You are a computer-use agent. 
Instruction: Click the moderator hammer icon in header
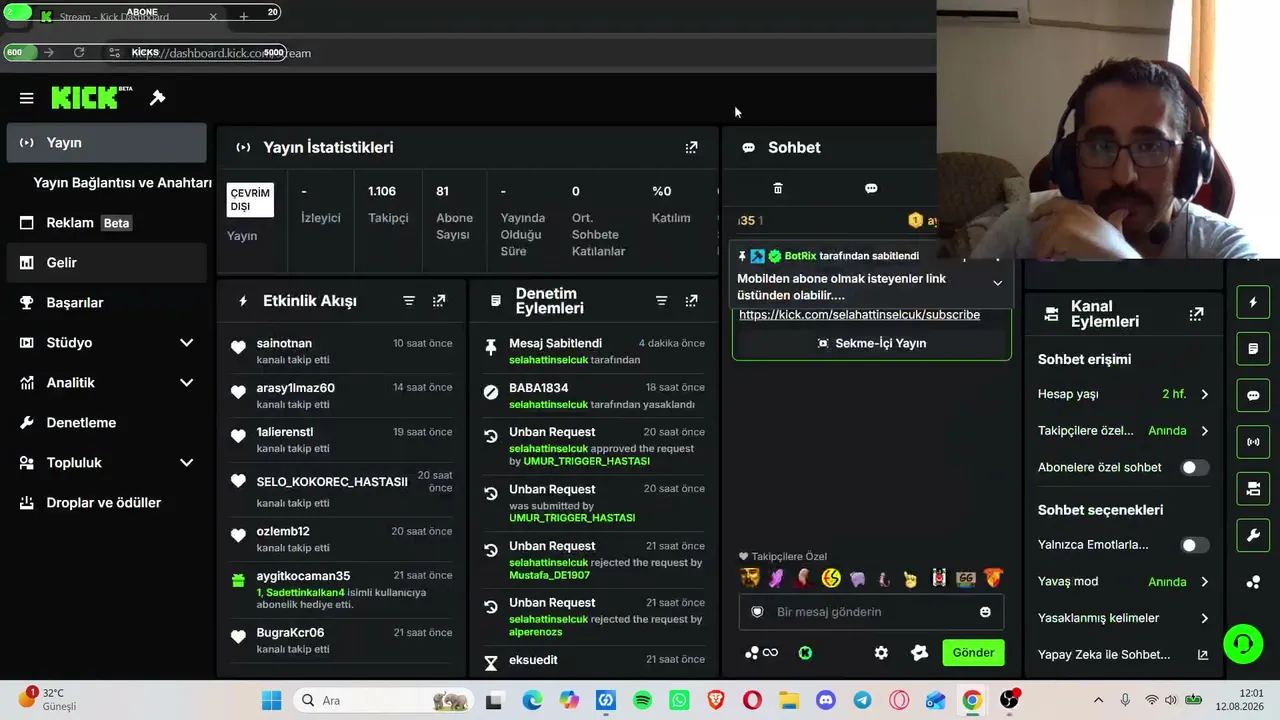tap(157, 98)
